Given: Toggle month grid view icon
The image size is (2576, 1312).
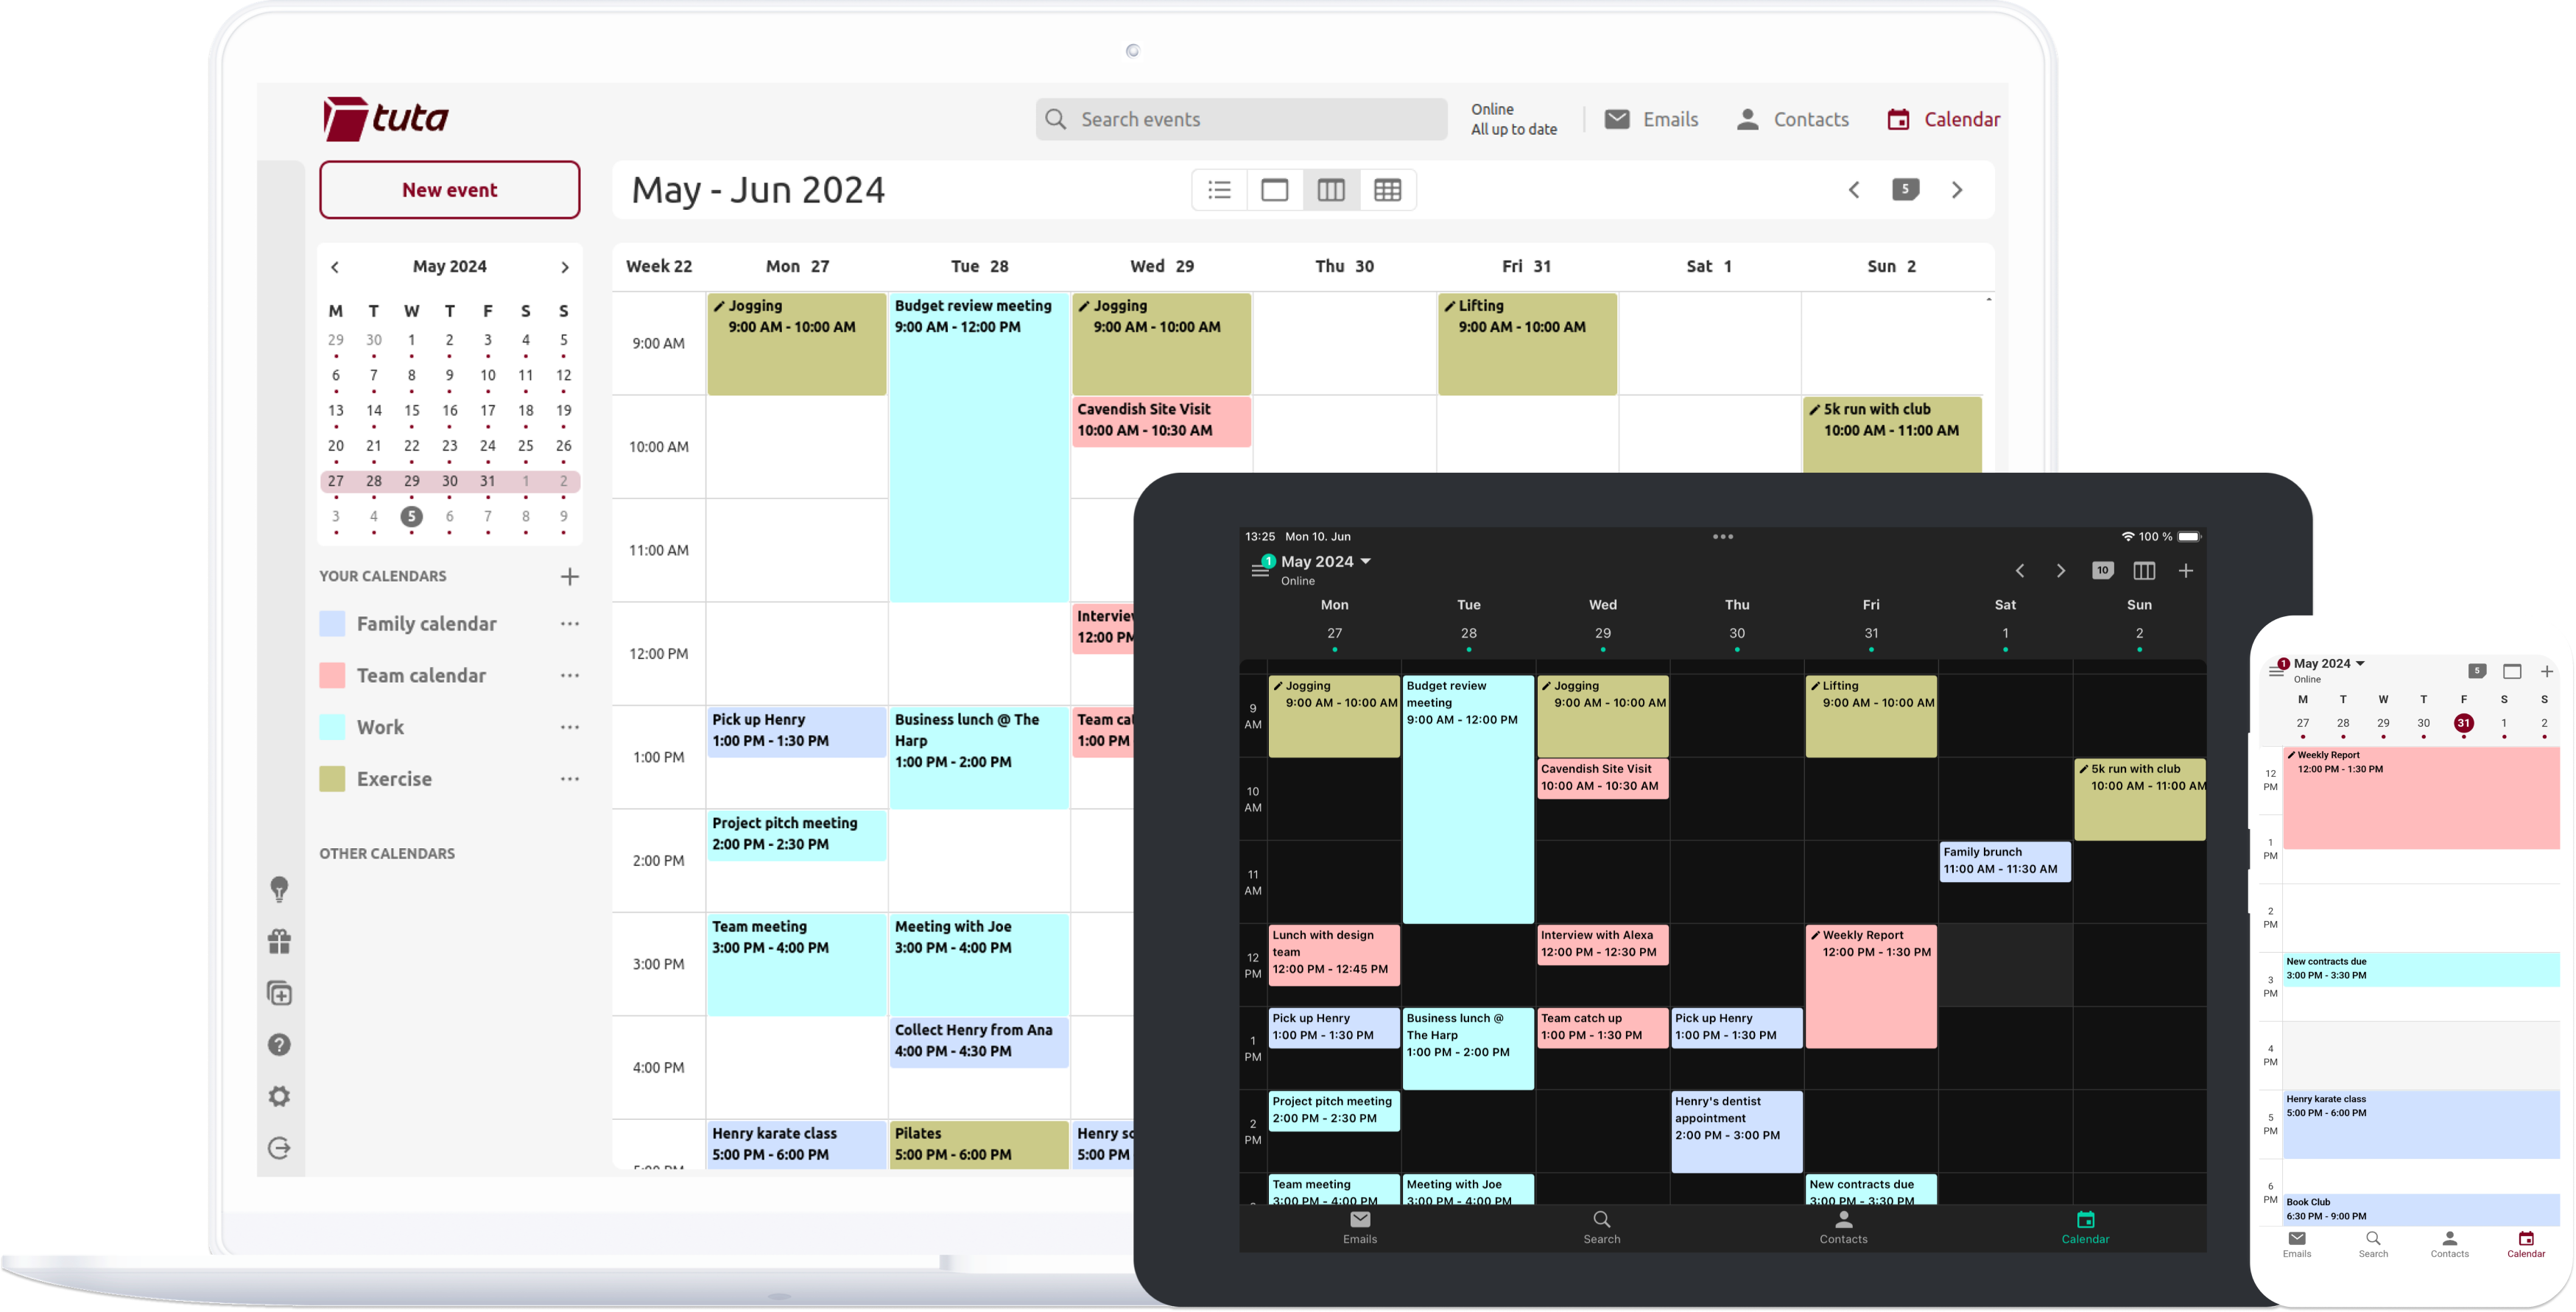Looking at the screenshot, I should click(x=1386, y=189).
